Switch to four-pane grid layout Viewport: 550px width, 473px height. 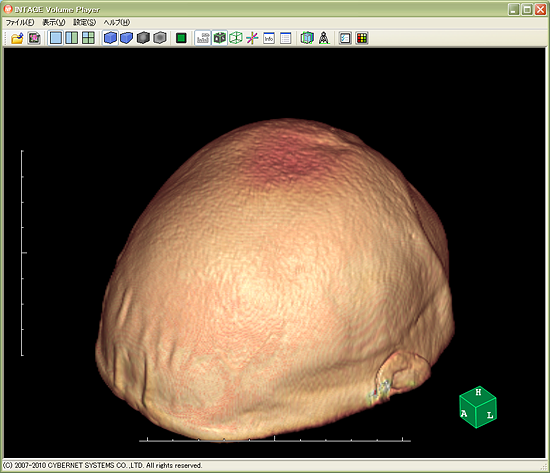point(88,38)
